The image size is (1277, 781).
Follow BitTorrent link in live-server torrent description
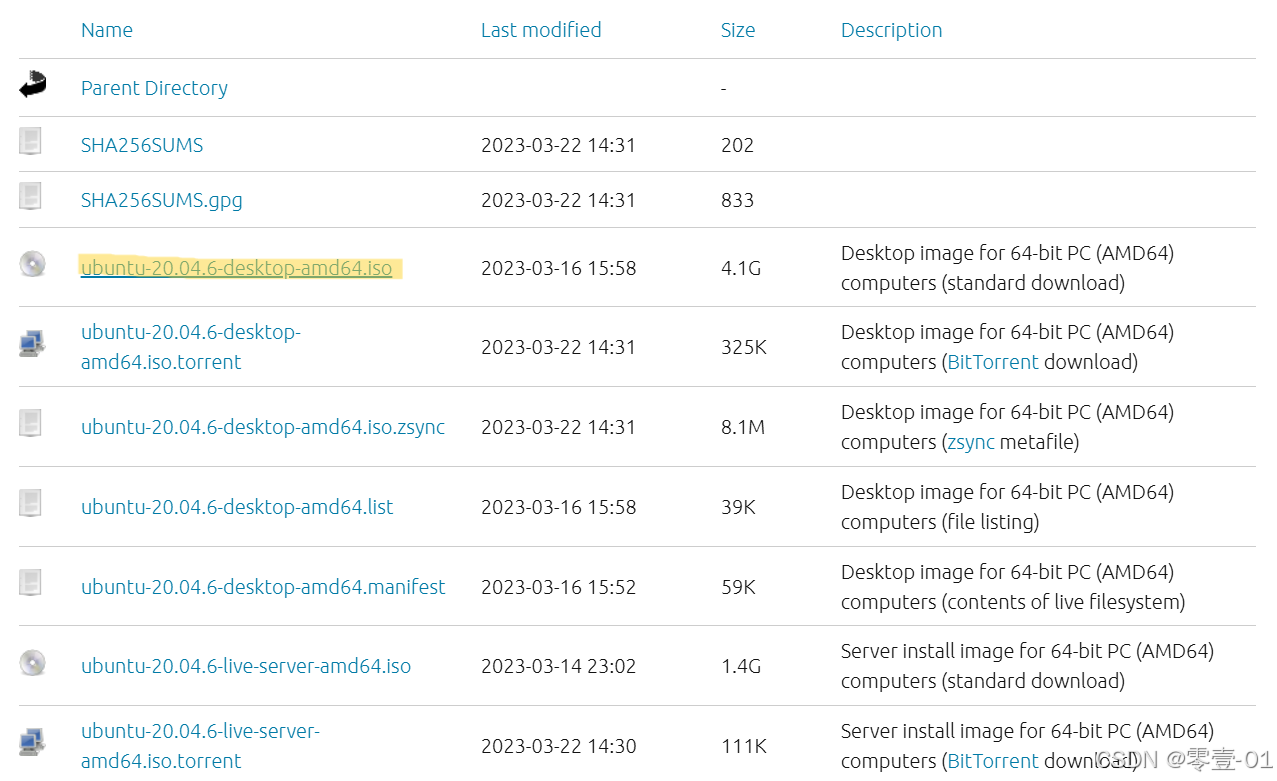pyautogui.click(x=993, y=761)
